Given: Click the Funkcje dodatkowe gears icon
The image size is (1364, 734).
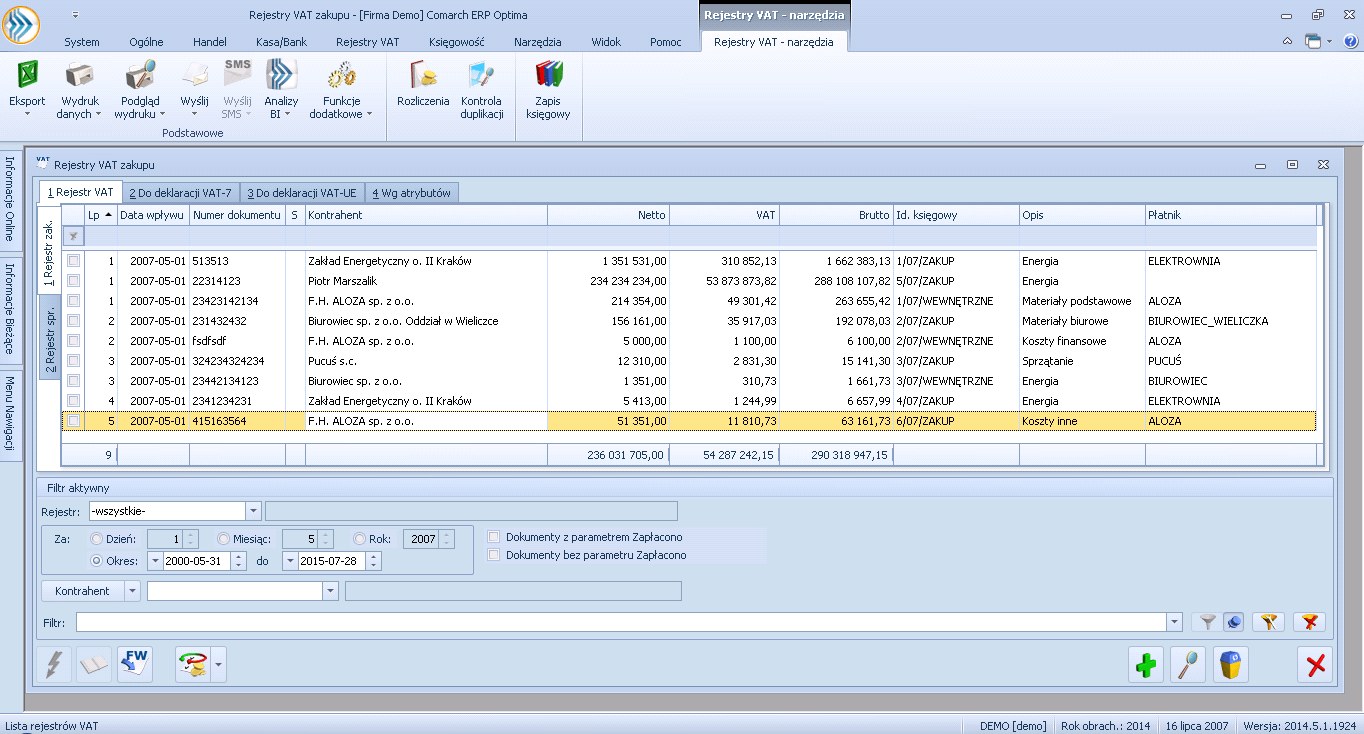Looking at the screenshot, I should click(x=341, y=76).
